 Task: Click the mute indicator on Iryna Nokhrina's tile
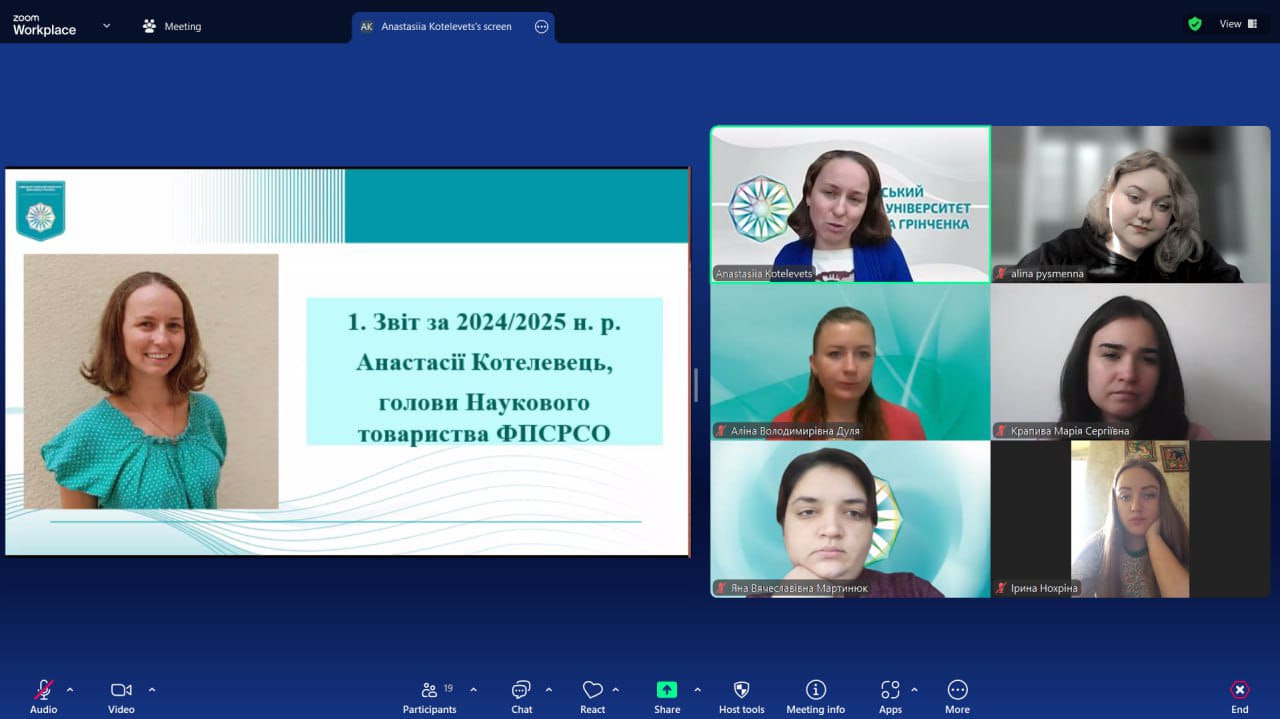point(1002,589)
